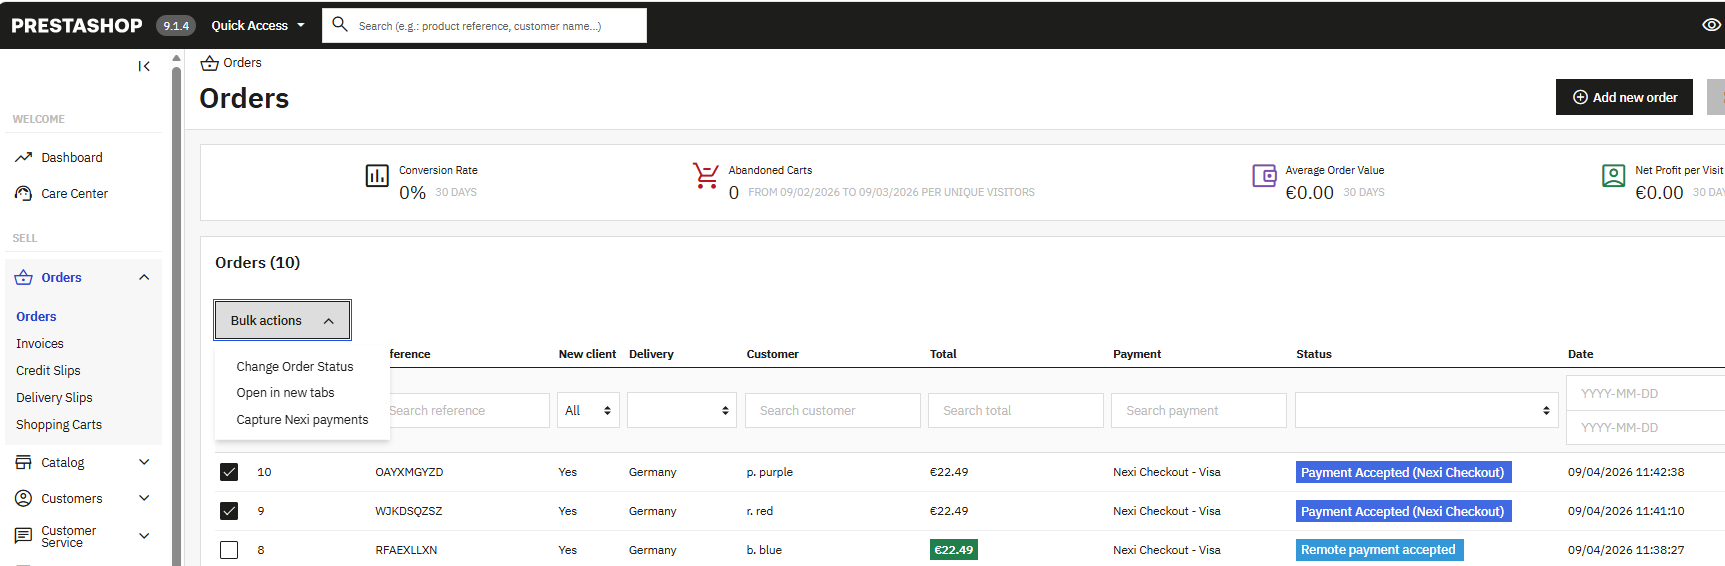This screenshot has height=566, width=1725.
Task: Click the Orders basket icon in sidebar
Action: 24,277
